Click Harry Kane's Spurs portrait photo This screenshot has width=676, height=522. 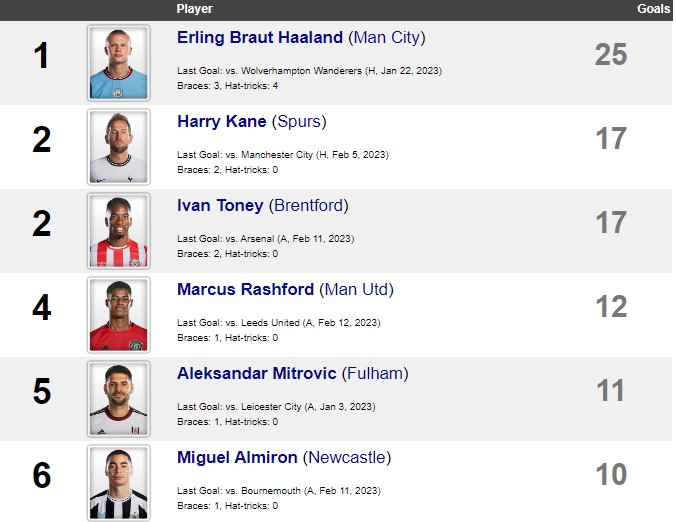click(119, 147)
